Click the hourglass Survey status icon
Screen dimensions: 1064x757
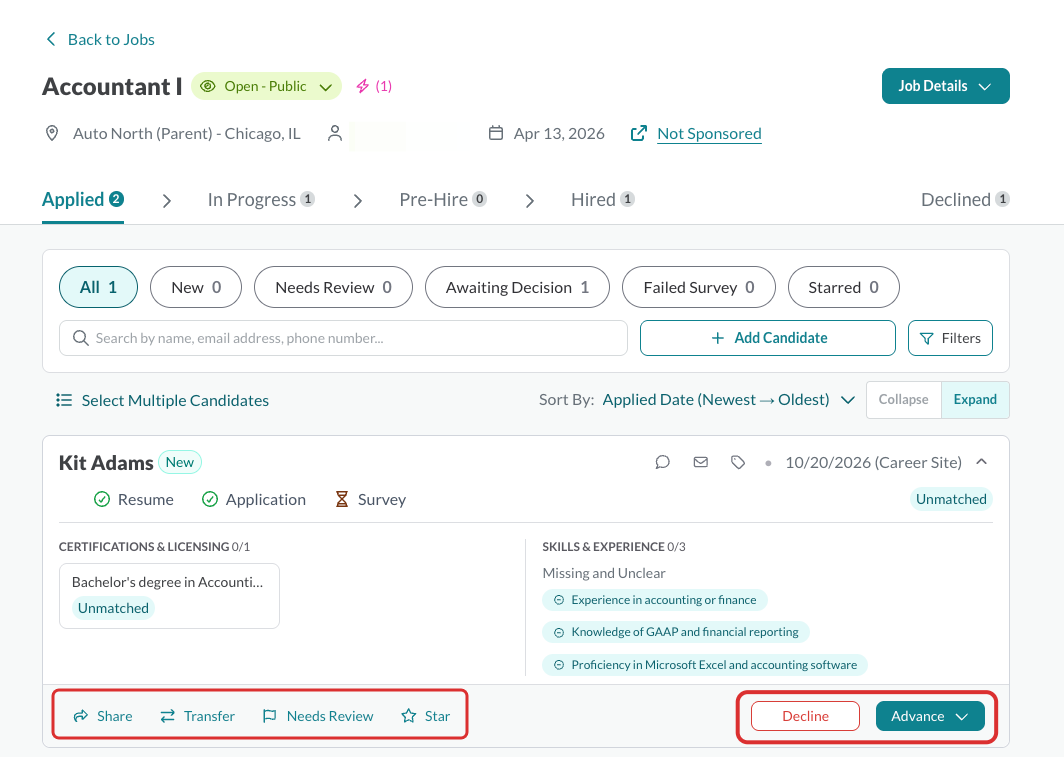(x=342, y=499)
